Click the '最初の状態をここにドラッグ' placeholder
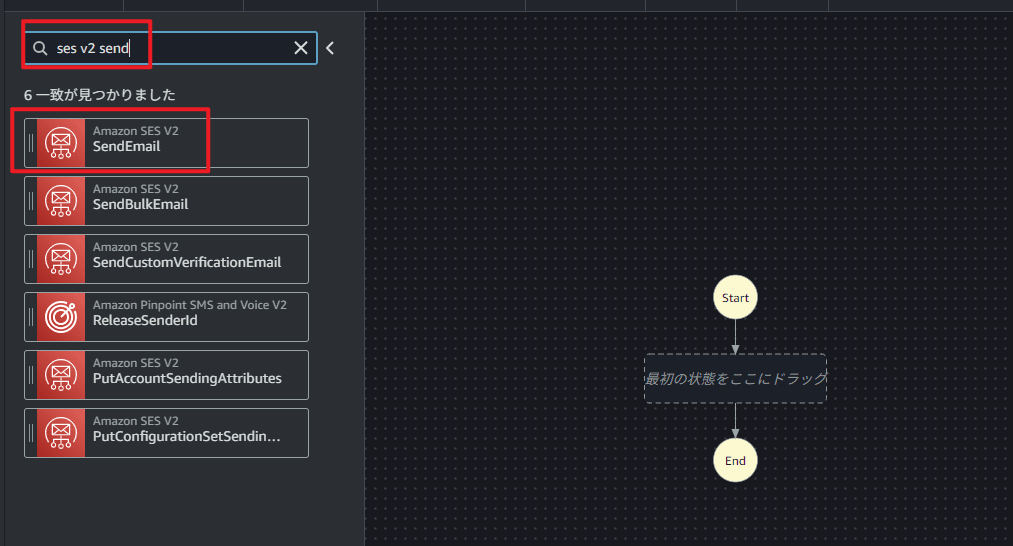Screen dimensions: 1013x546 point(735,379)
